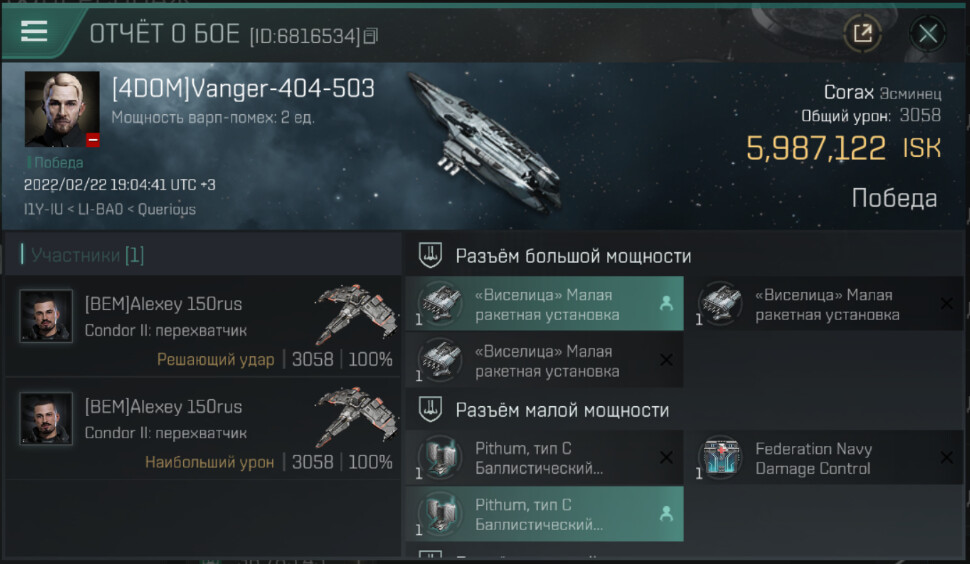The height and width of the screenshot is (564, 970).
Task: Click the share report icon
Action: click(x=862, y=33)
